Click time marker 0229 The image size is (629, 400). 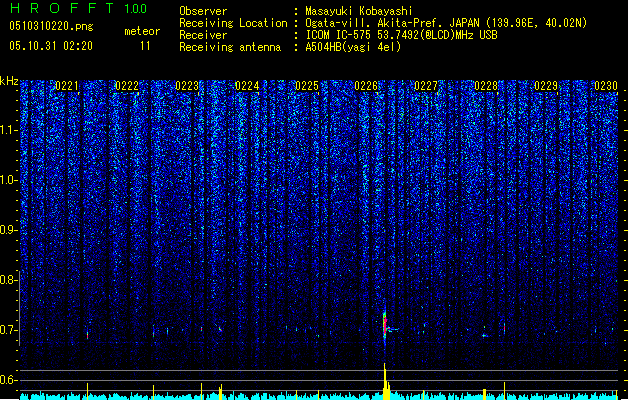click(x=546, y=86)
